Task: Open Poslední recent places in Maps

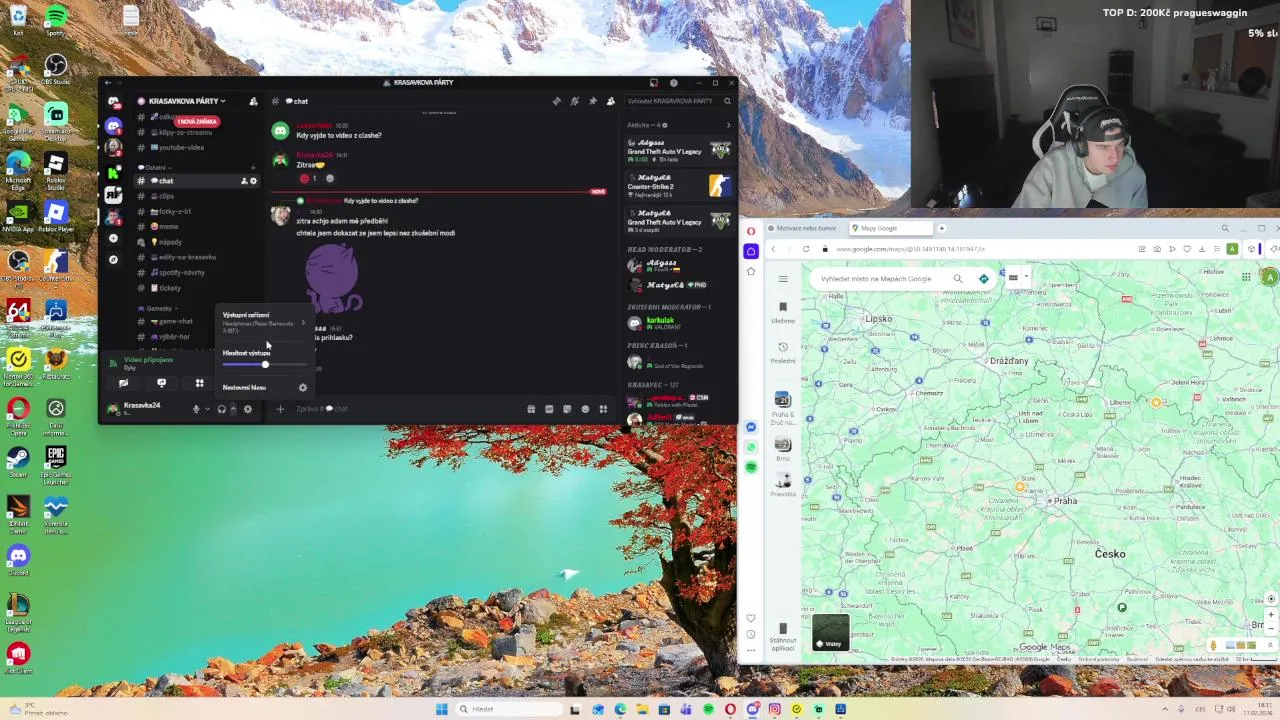Action: pyautogui.click(x=783, y=352)
